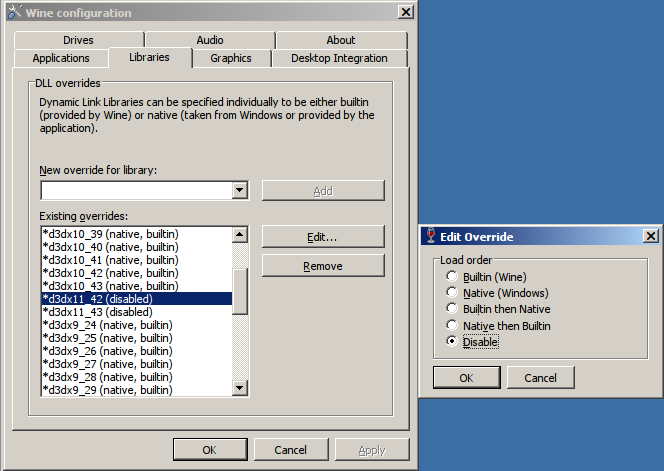Remove the selected override
Image resolution: width=664 pixels, height=471 pixels.
tap(323, 266)
